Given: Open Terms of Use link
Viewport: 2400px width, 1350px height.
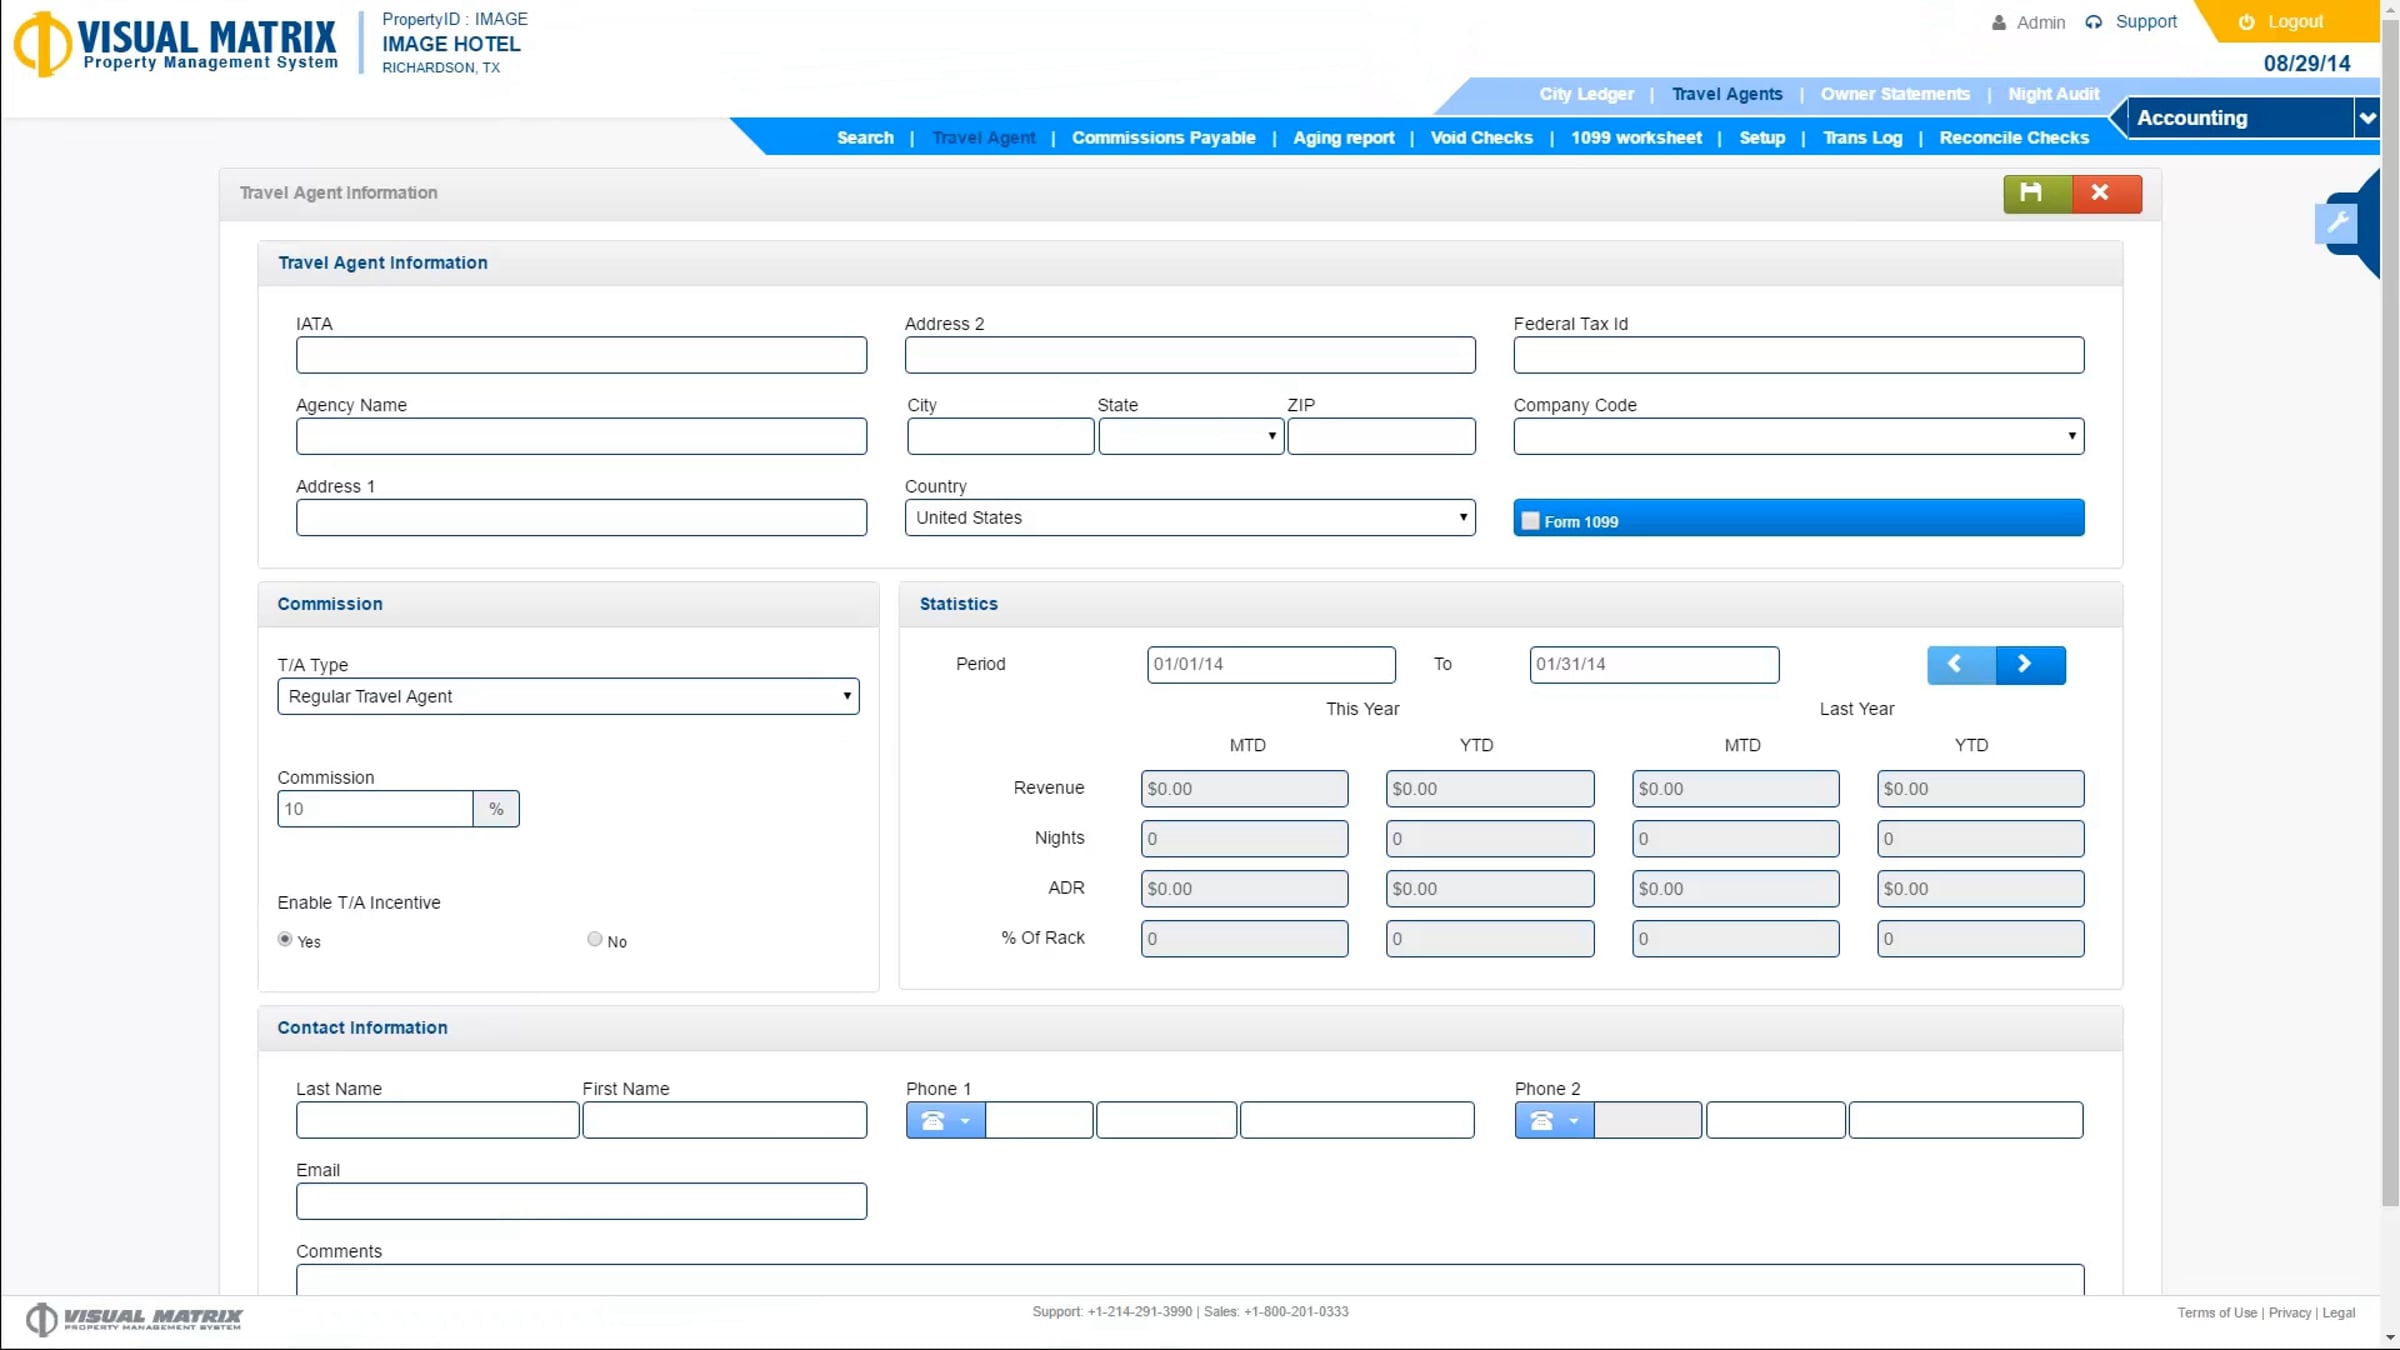Looking at the screenshot, I should tap(2217, 1313).
